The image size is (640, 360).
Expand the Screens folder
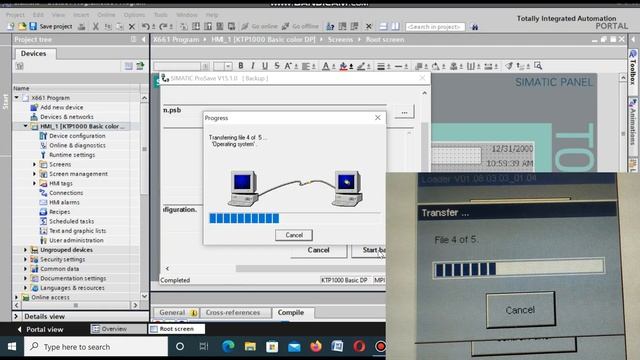[x=35, y=164]
